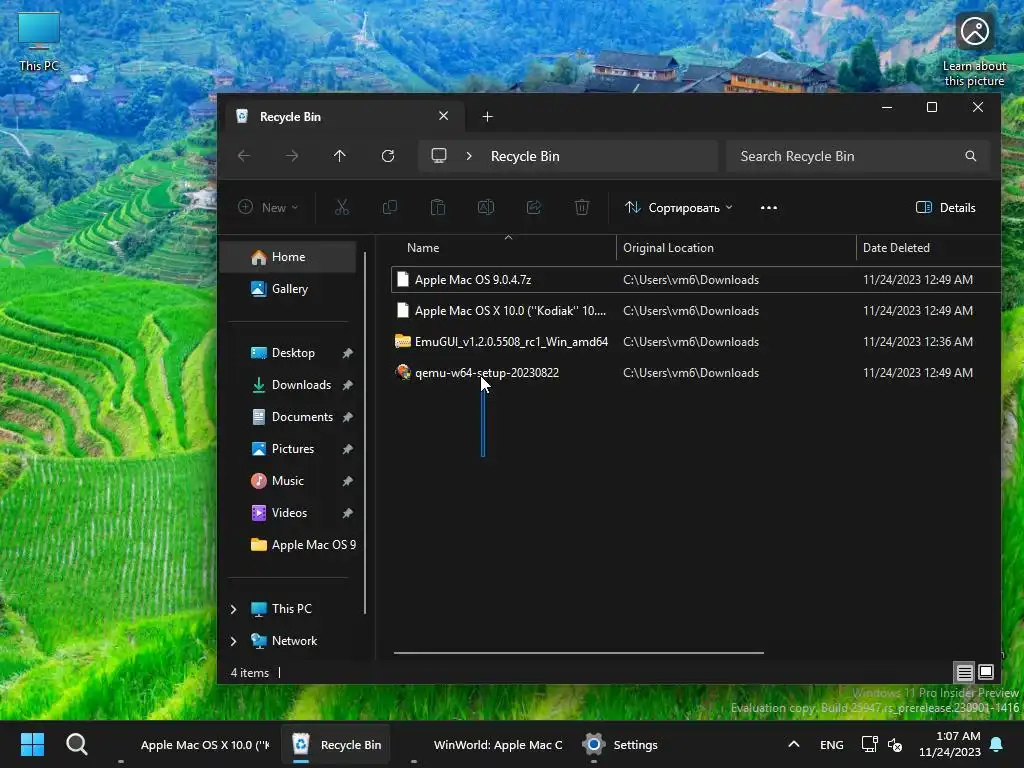This screenshot has height=768, width=1024.
Task: Open Gallery in navigation pane
Action: coord(289,289)
